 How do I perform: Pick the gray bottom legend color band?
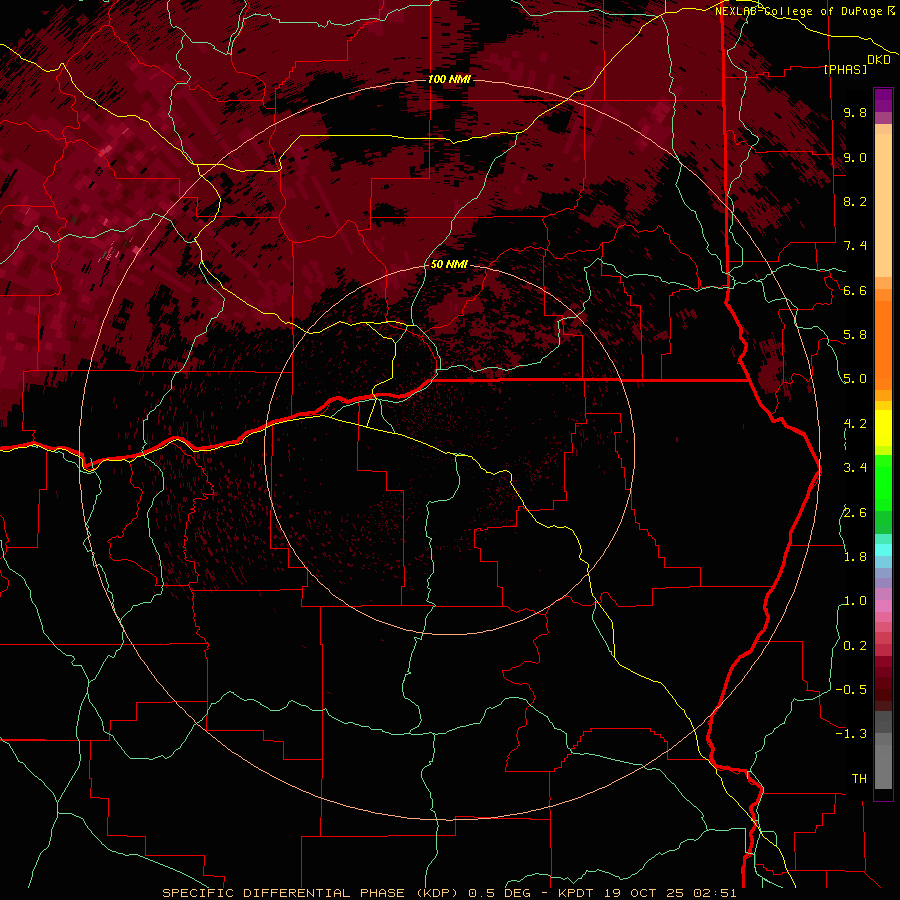point(883,767)
